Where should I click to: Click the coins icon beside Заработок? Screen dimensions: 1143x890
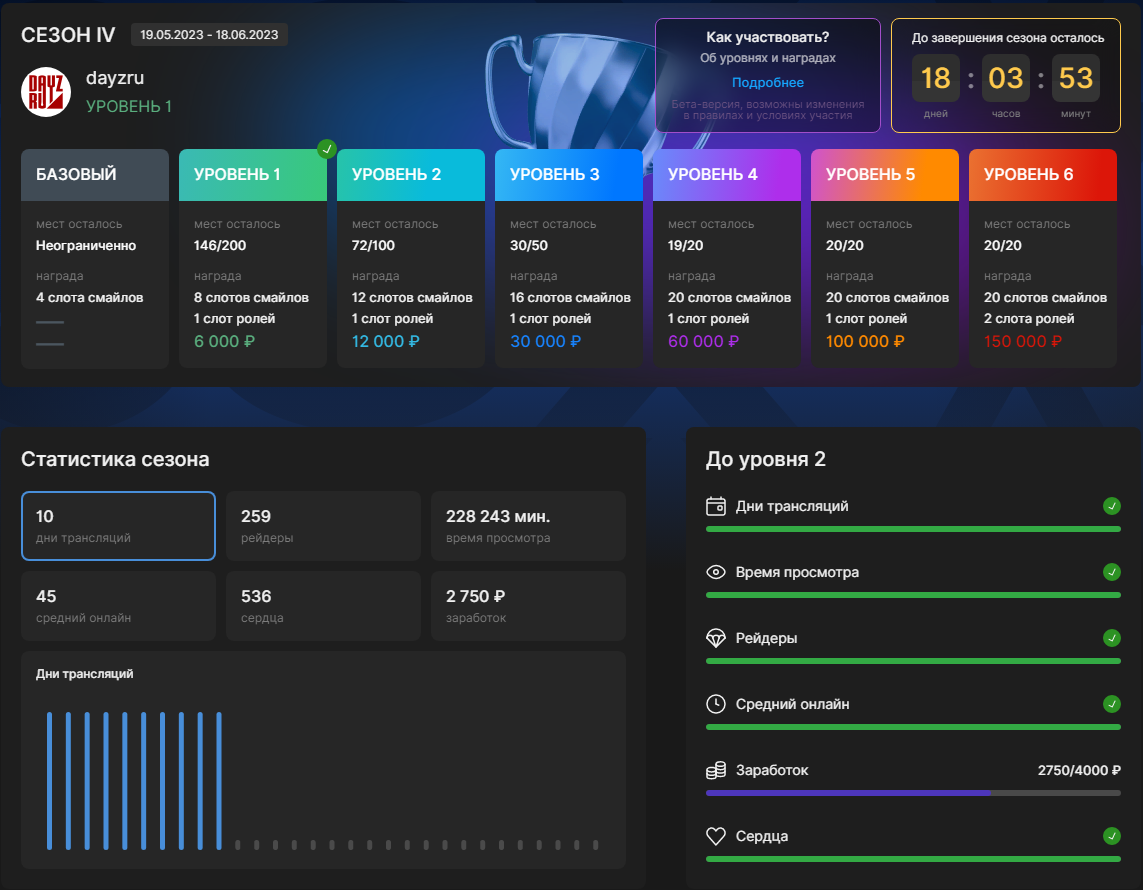coord(715,770)
